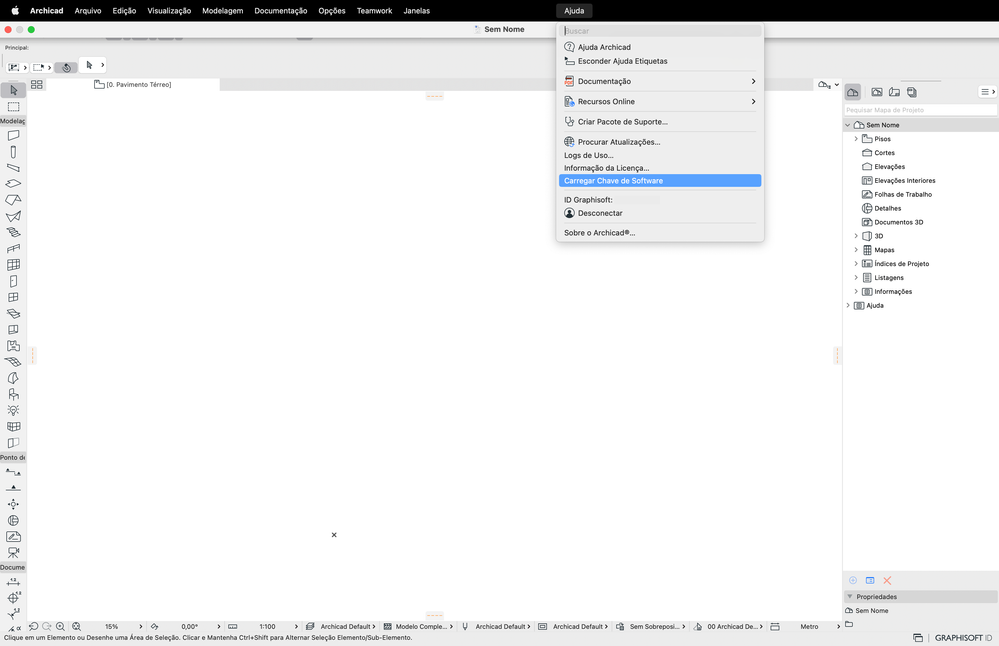Select the Stair tool
Screen dimensions: 999x646
(x=13, y=233)
